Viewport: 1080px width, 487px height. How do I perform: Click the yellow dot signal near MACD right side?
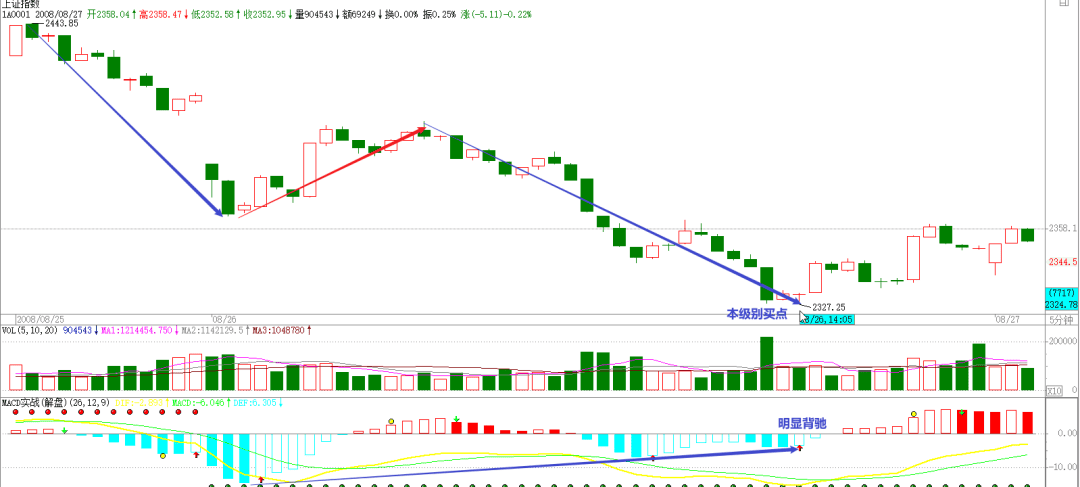913,412
